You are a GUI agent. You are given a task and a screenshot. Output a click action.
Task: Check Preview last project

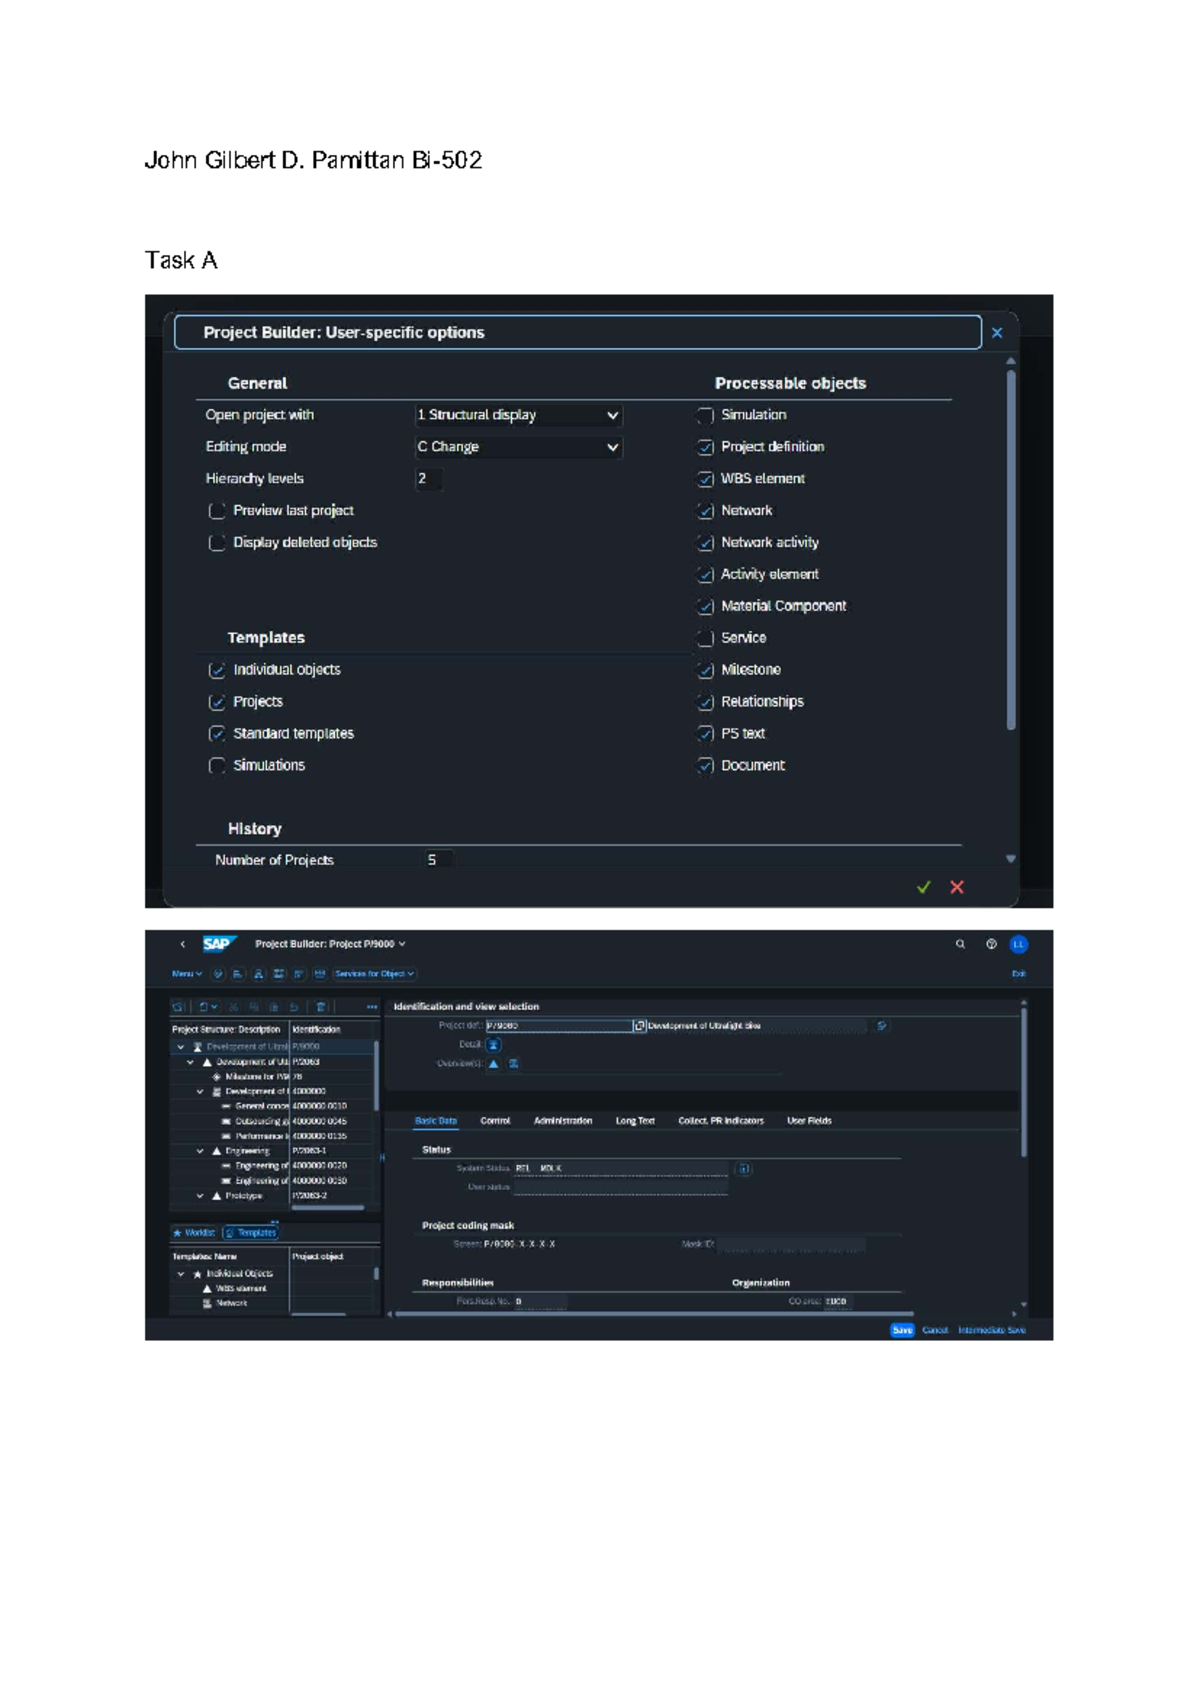(217, 511)
